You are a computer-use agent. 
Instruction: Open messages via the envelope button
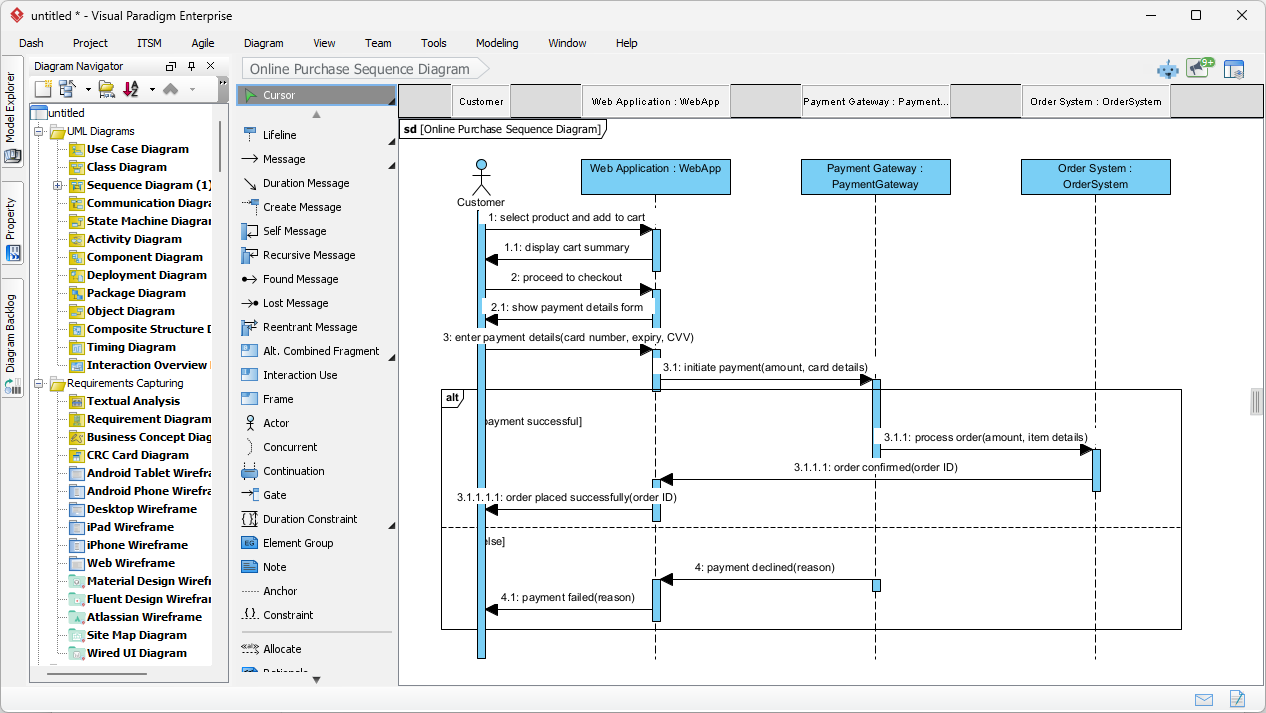(1203, 699)
